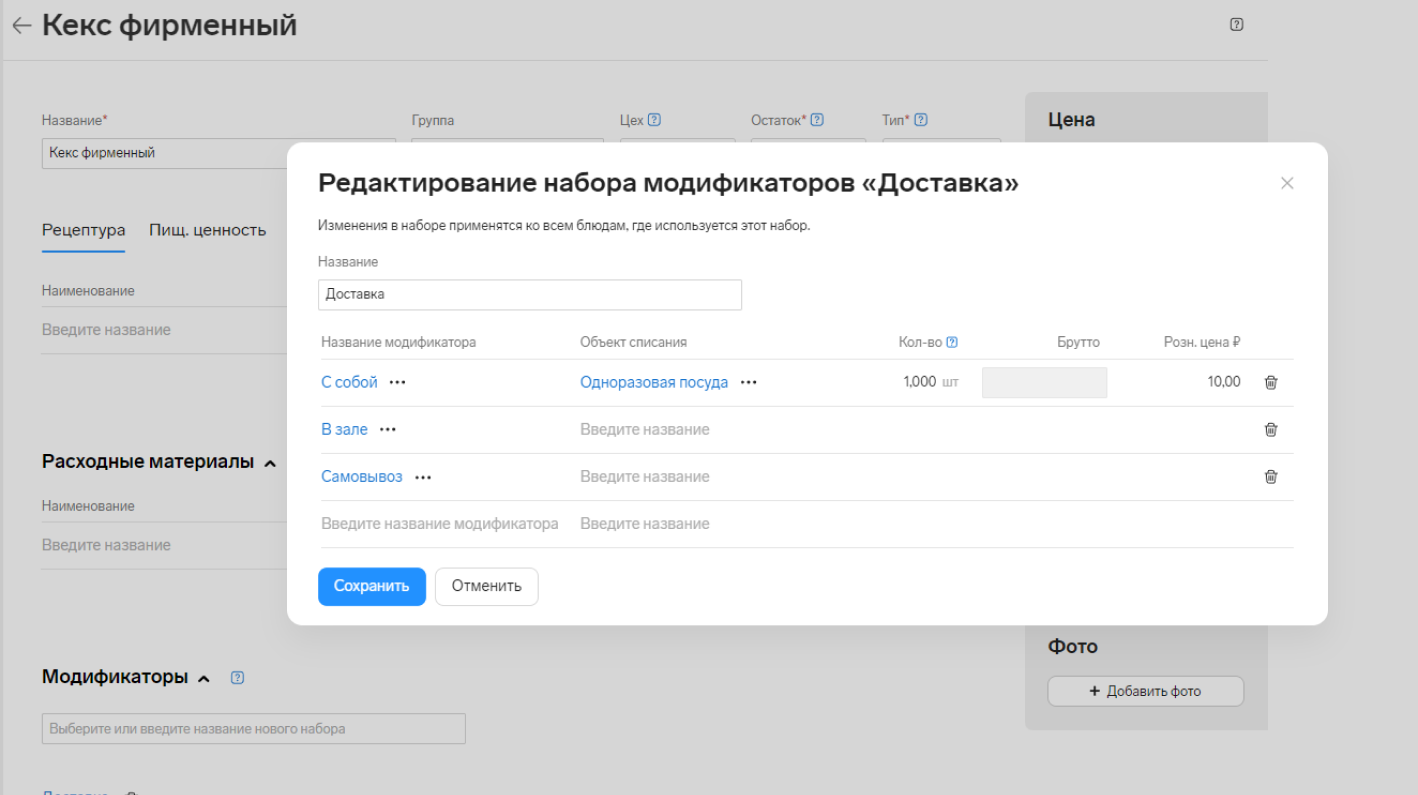This screenshot has height=795, width=1418.
Task: Open options dots next to 'Самовывоз'
Action: 423,477
